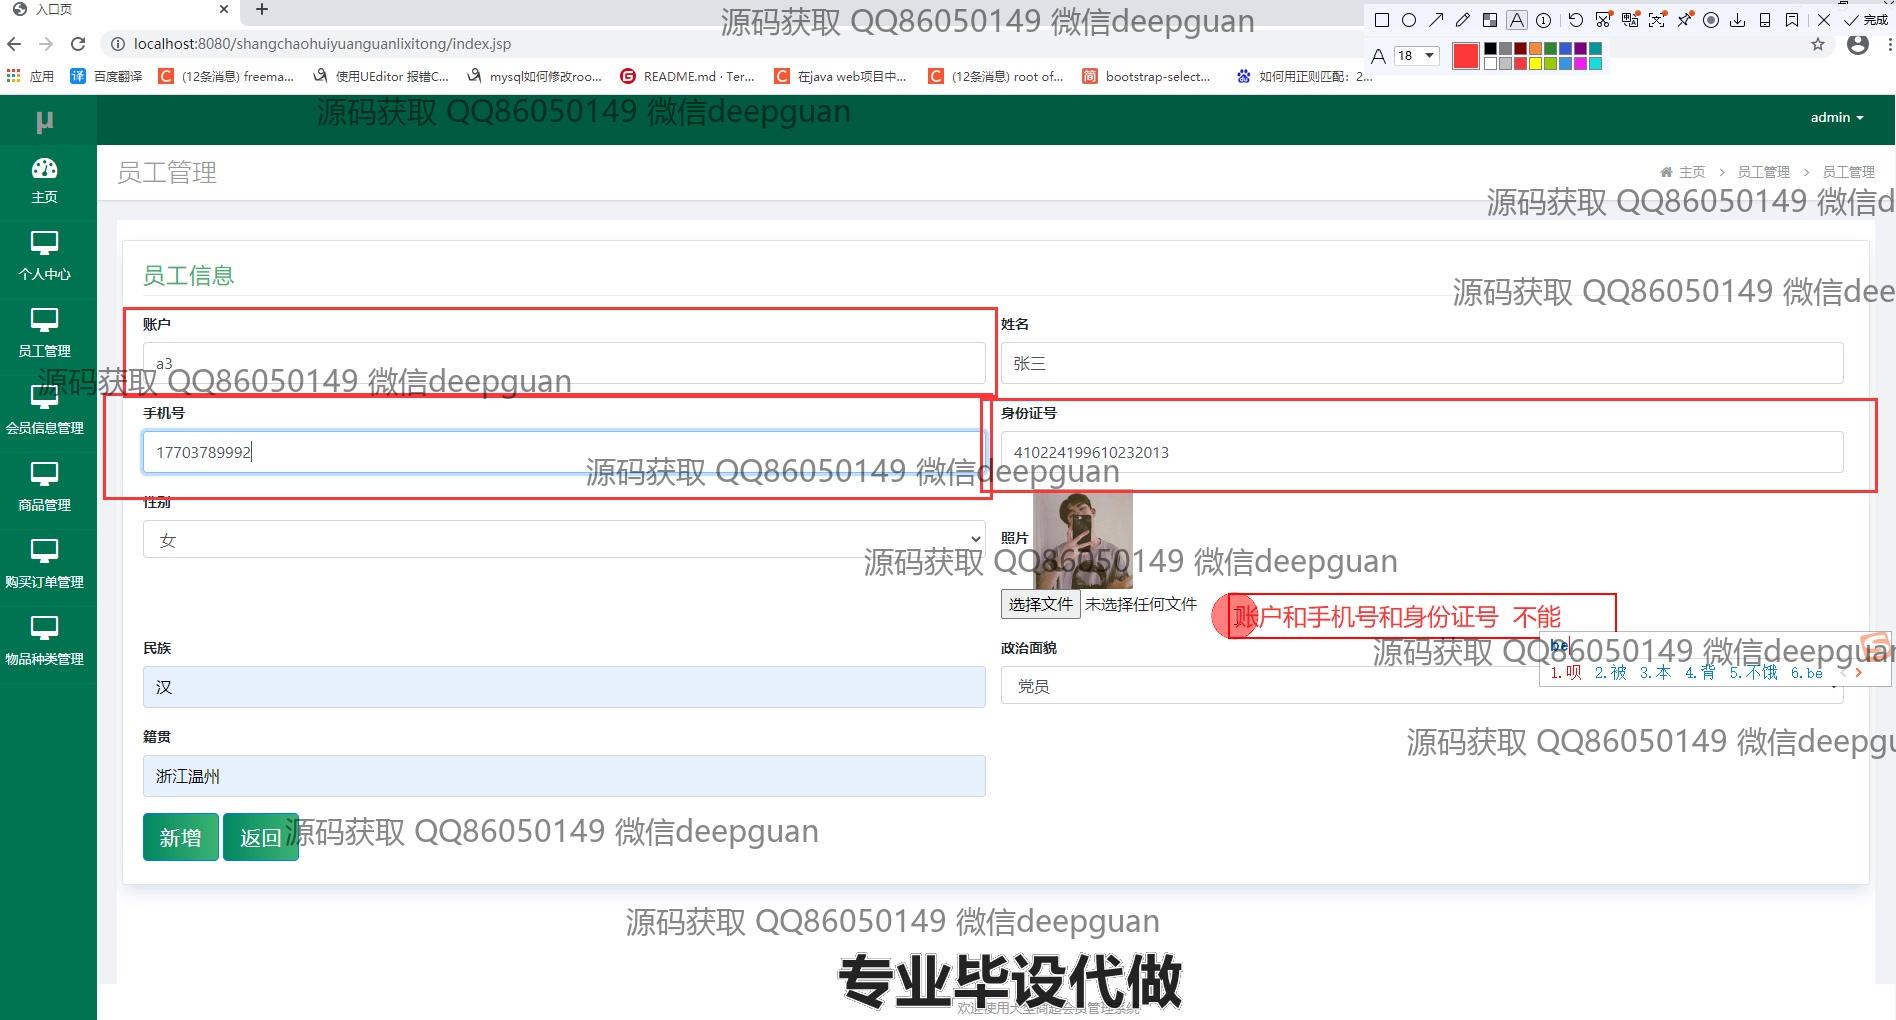This screenshot has width=1896, height=1020.
Task: Open 主页 dashboard in sidebar
Action: click(45, 180)
